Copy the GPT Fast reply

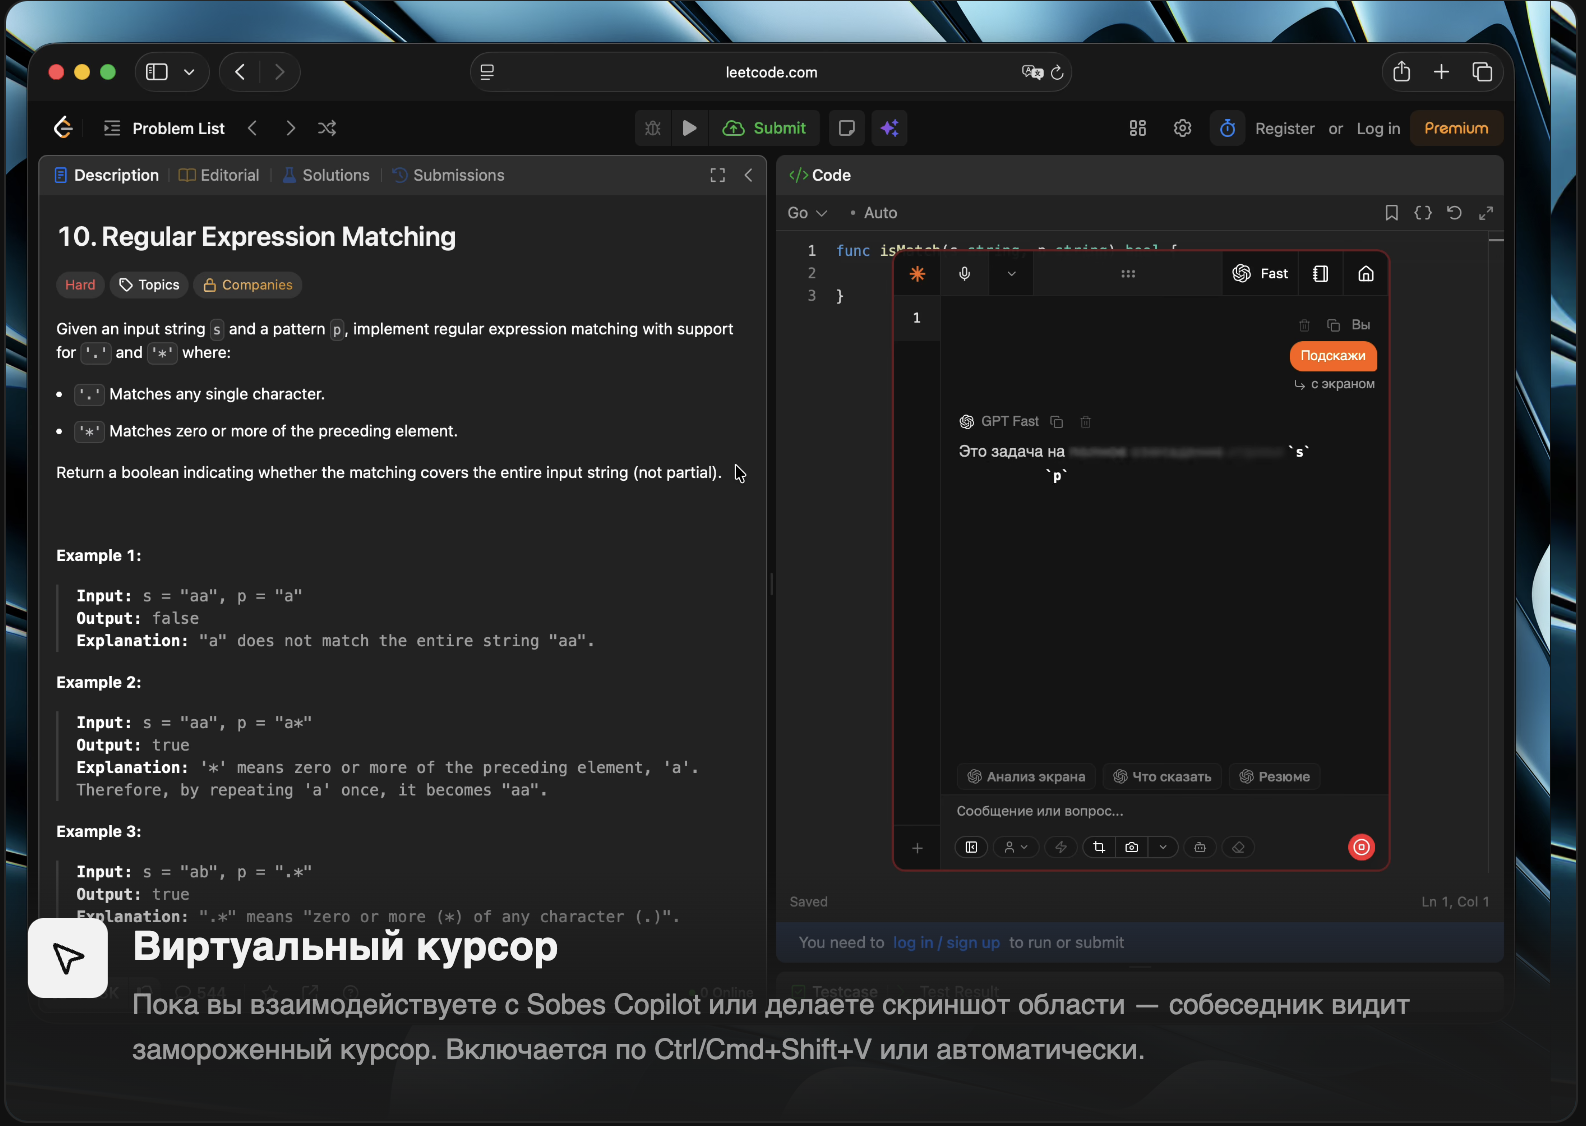click(1057, 422)
